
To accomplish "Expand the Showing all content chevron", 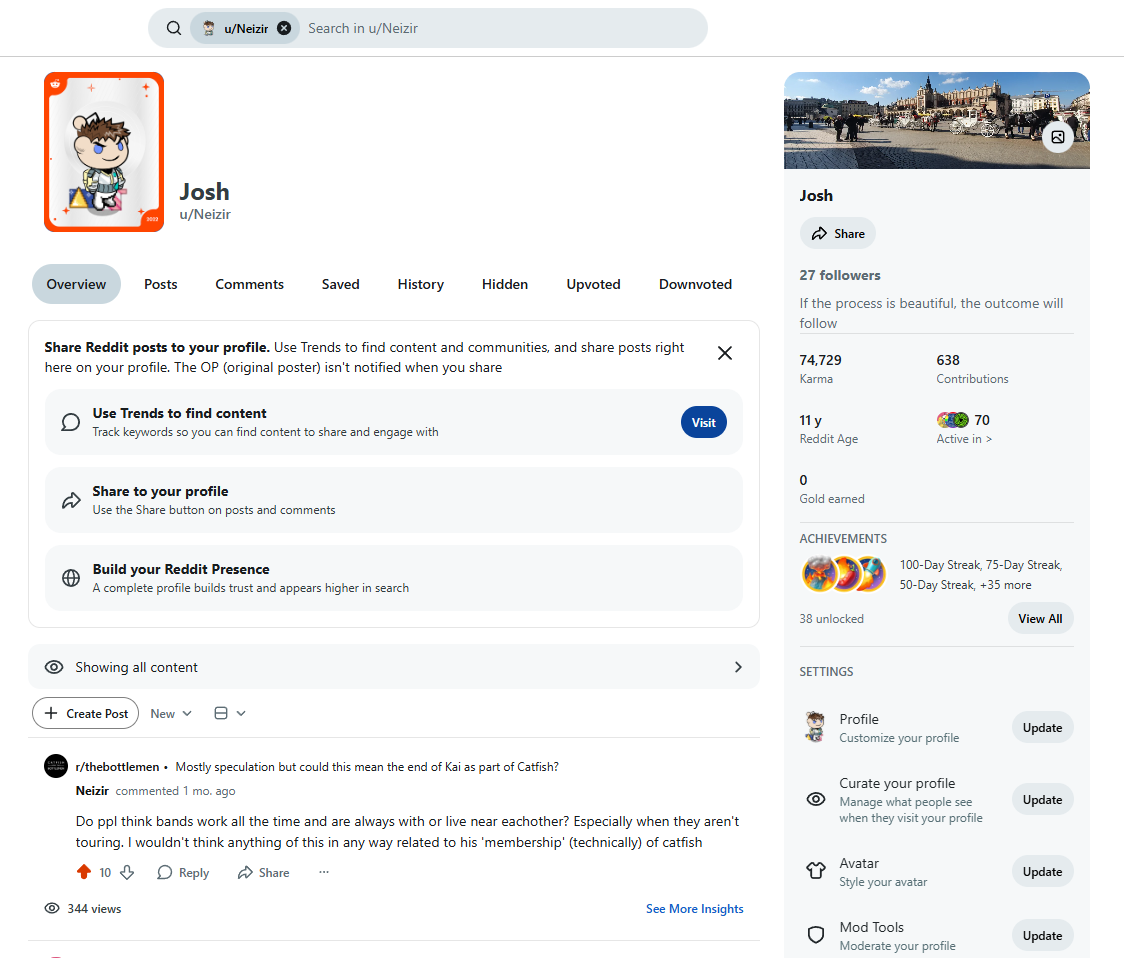I will coord(738,667).
